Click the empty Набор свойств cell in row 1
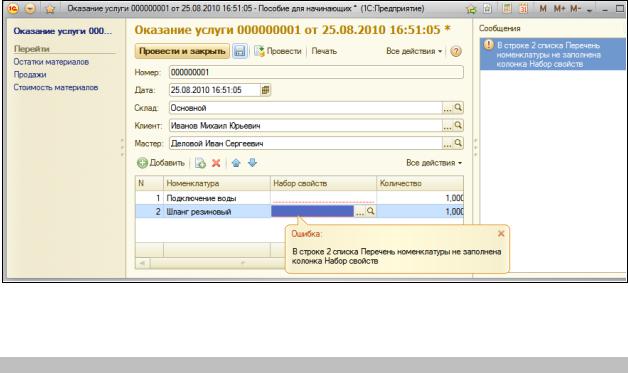Screen dimensions: 628x373 (x=324, y=198)
